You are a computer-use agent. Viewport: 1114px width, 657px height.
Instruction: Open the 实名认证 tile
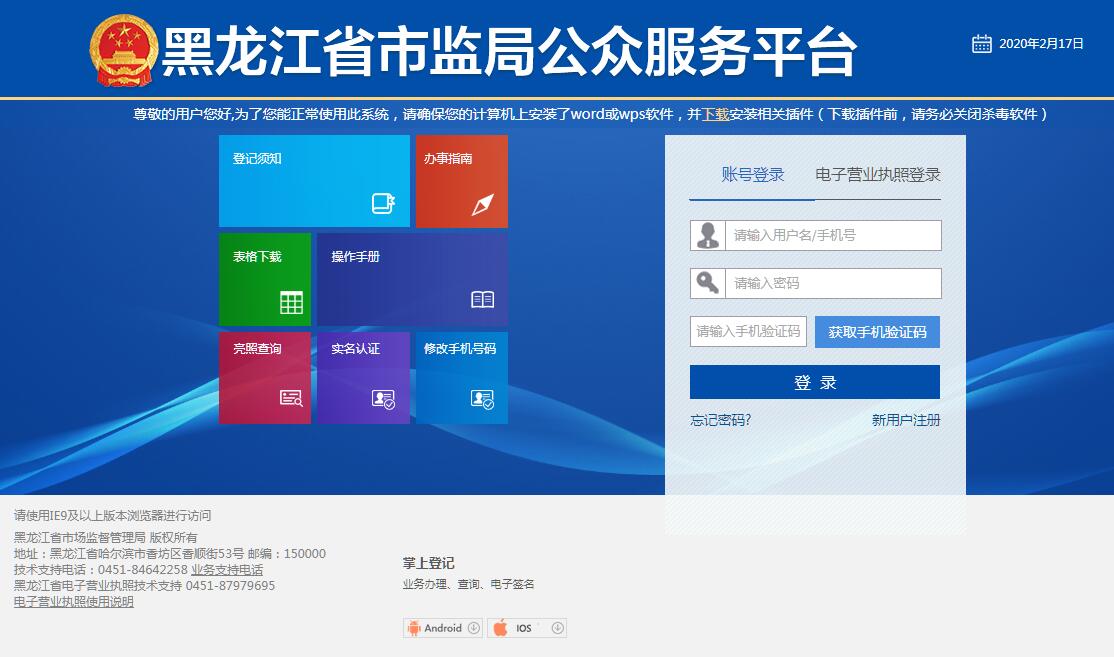[363, 377]
